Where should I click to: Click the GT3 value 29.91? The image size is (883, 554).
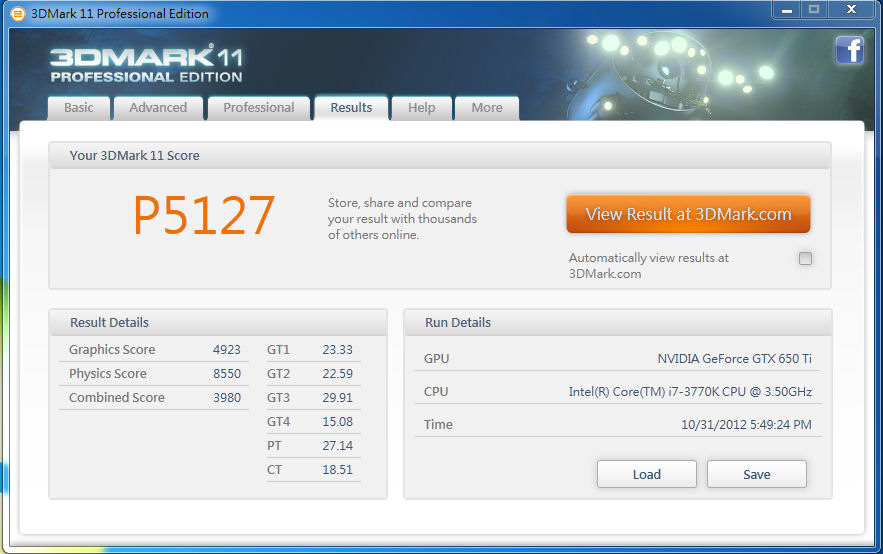pos(337,397)
